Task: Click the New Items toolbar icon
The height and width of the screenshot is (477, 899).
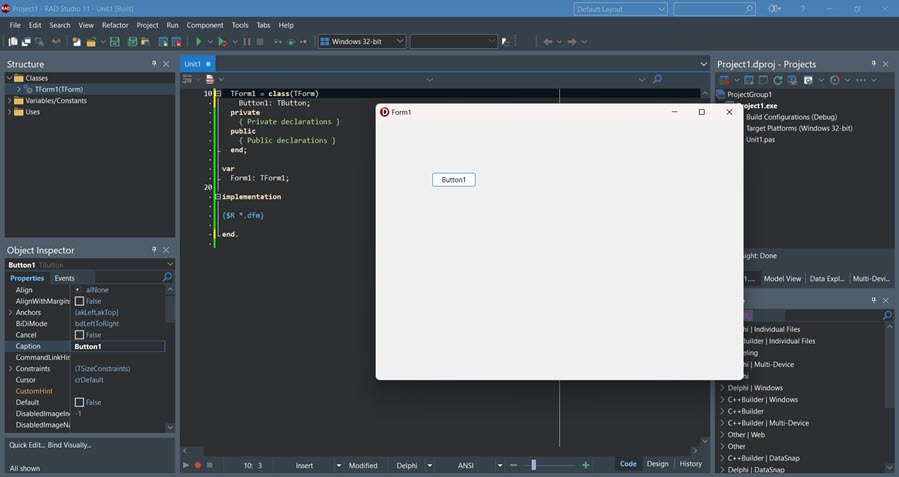Action: [76, 41]
